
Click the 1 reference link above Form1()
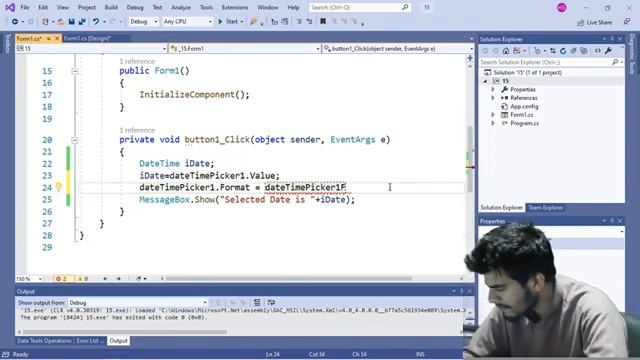coord(137,61)
